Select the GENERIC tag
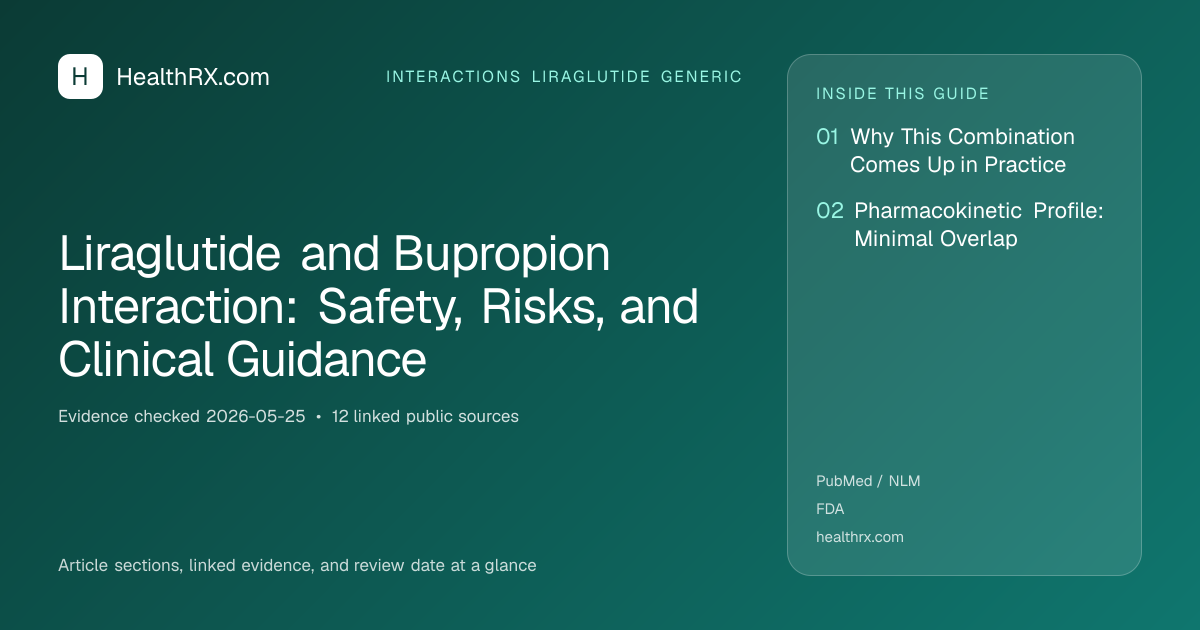The width and height of the screenshot is (1200, 630). 702,77
